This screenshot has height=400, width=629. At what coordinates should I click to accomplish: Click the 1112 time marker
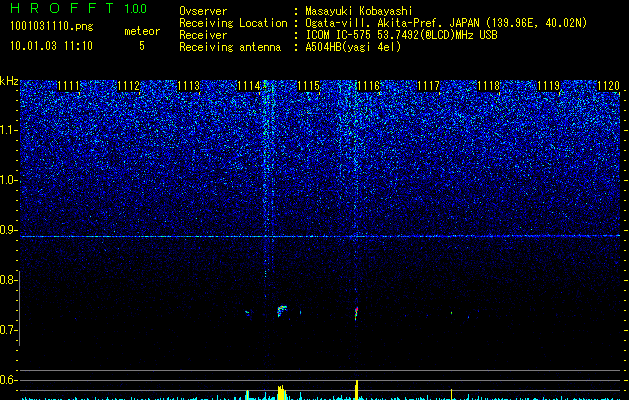tap(128, 86)
